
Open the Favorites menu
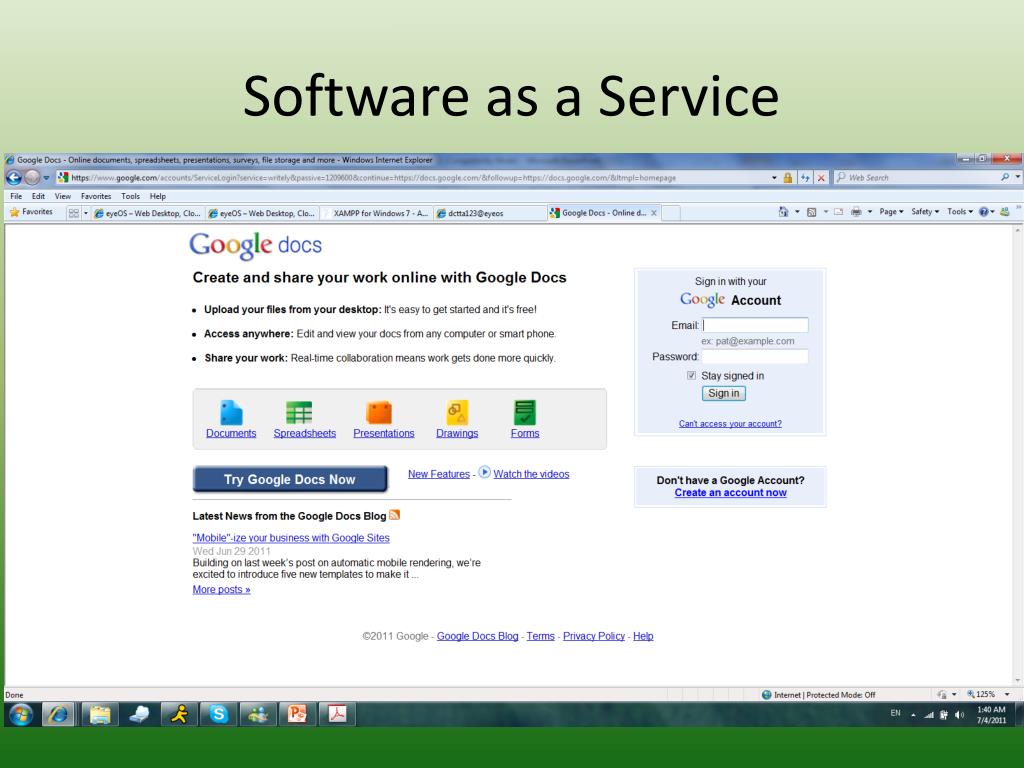point(96,196)
